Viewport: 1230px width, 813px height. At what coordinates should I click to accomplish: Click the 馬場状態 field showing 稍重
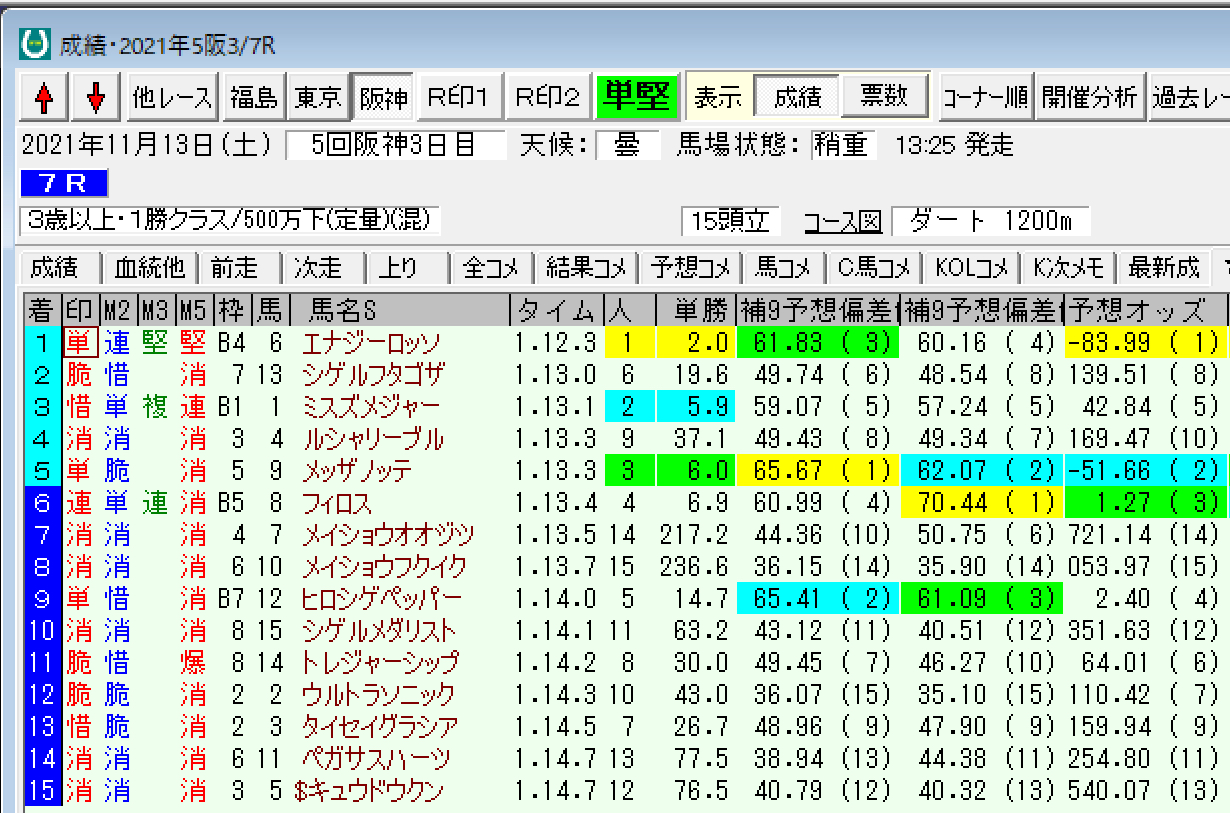coord(843,146)
